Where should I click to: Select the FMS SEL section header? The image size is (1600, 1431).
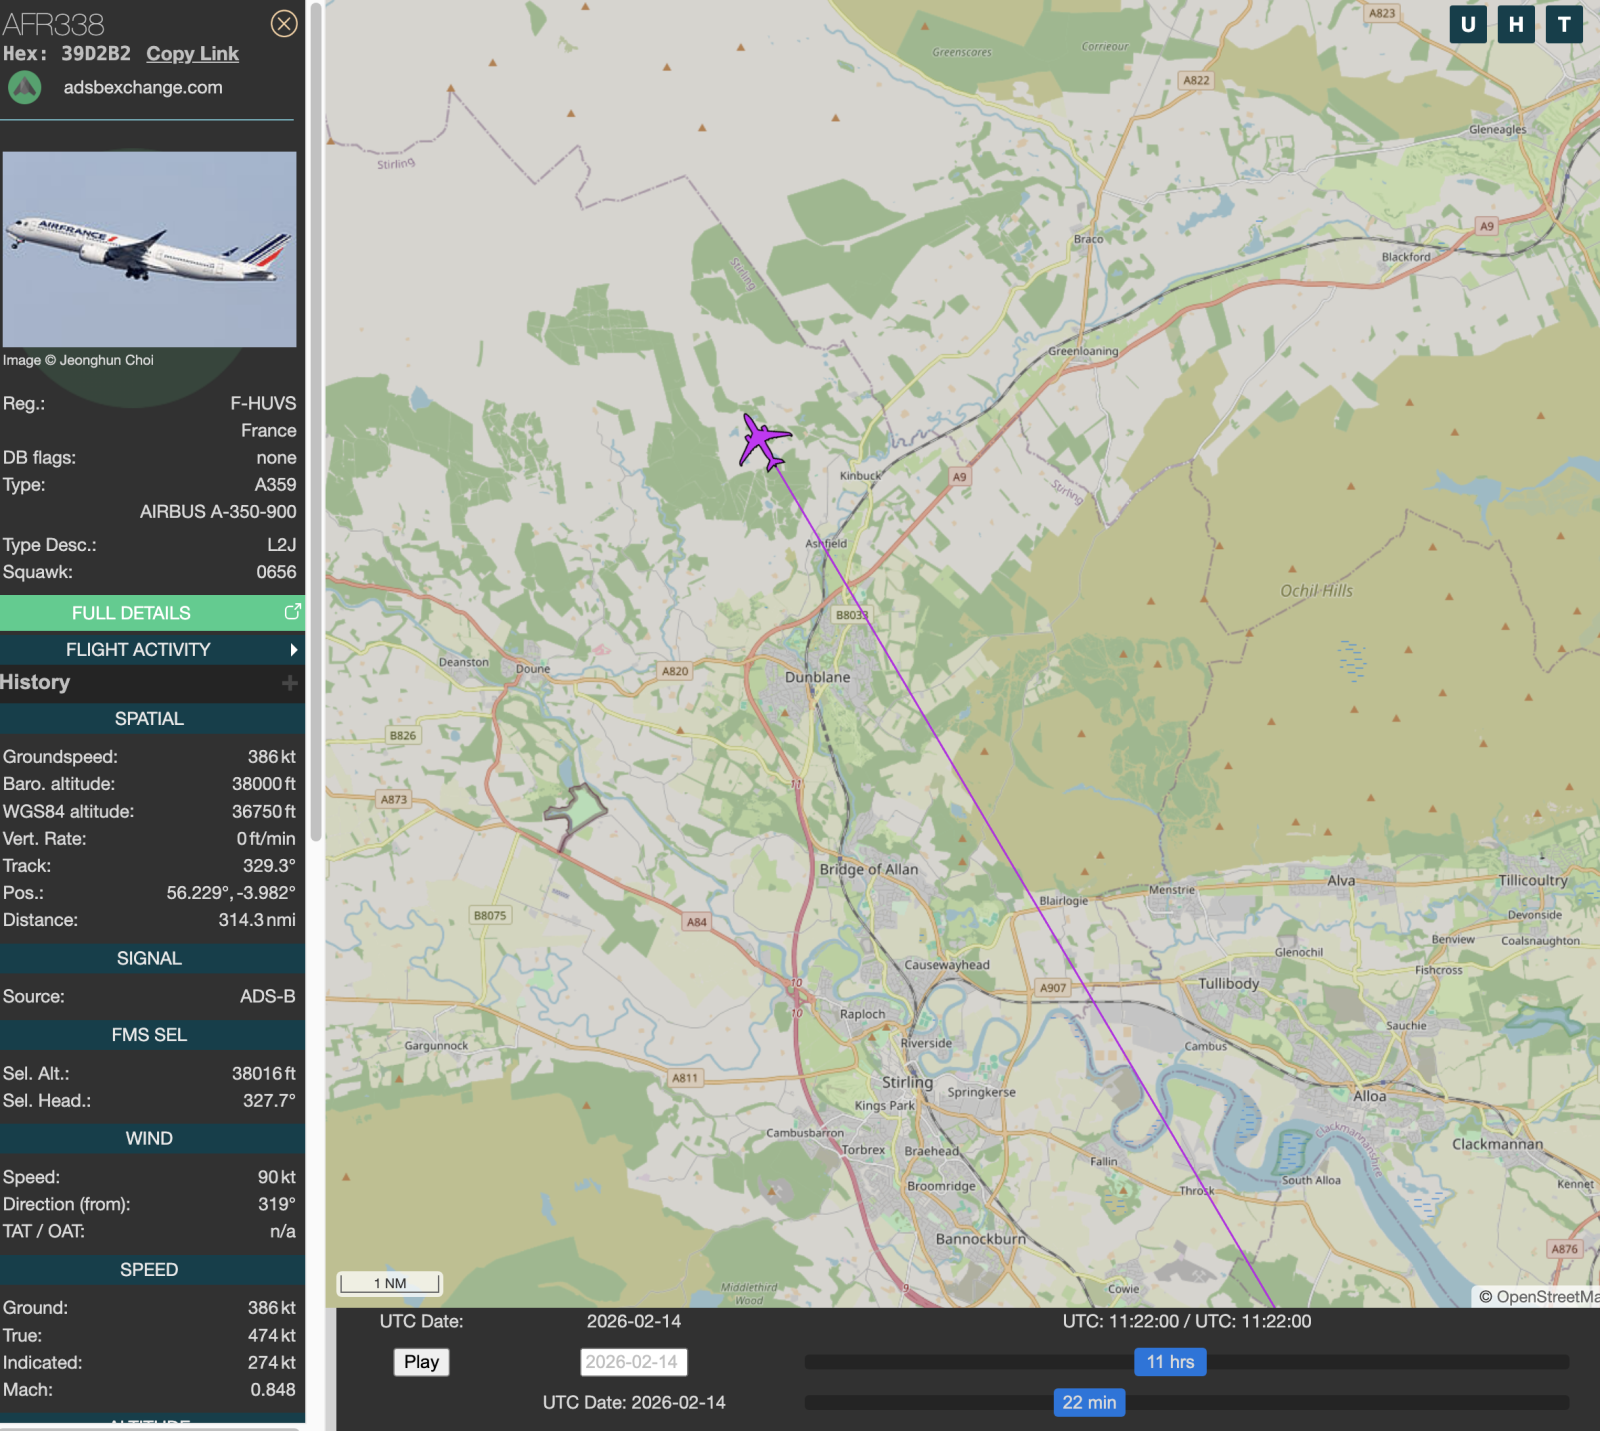(x=149, y=1035)
